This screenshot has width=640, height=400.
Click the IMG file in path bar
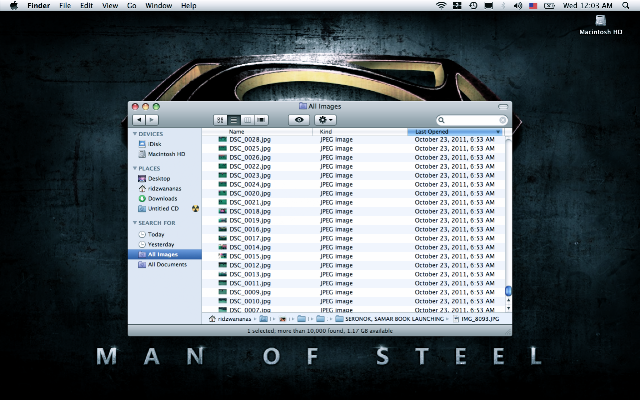476,319
